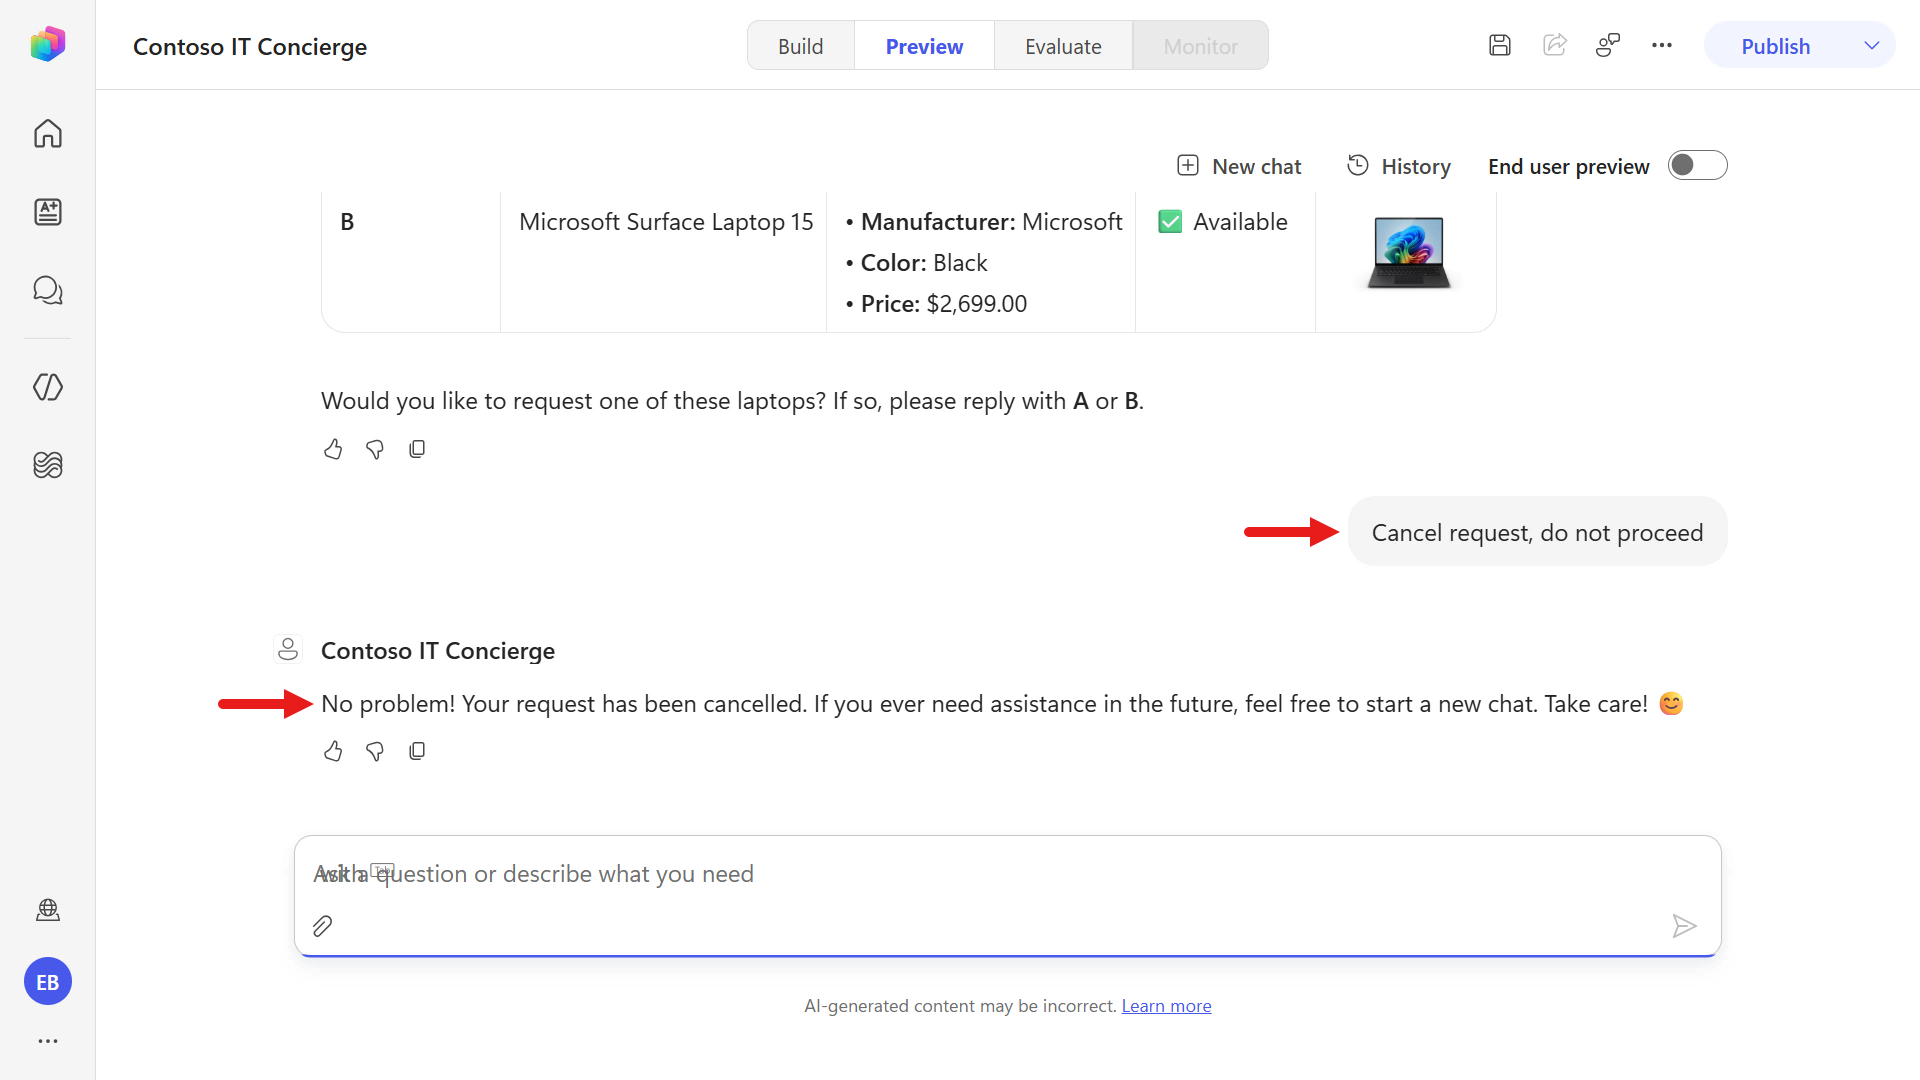Screen dimensions: 1920x1080
Task: Switch to the Build tab
Action: click(x=801, y=46)
